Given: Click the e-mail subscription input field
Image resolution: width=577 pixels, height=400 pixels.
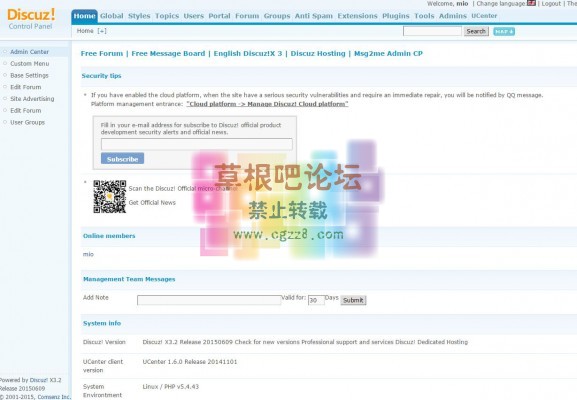Looking at the screenshot, I should coord(197,144).
